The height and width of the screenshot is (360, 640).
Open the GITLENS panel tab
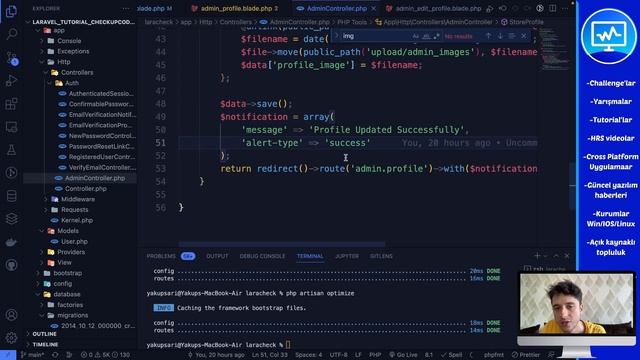(x=381, y=256)
